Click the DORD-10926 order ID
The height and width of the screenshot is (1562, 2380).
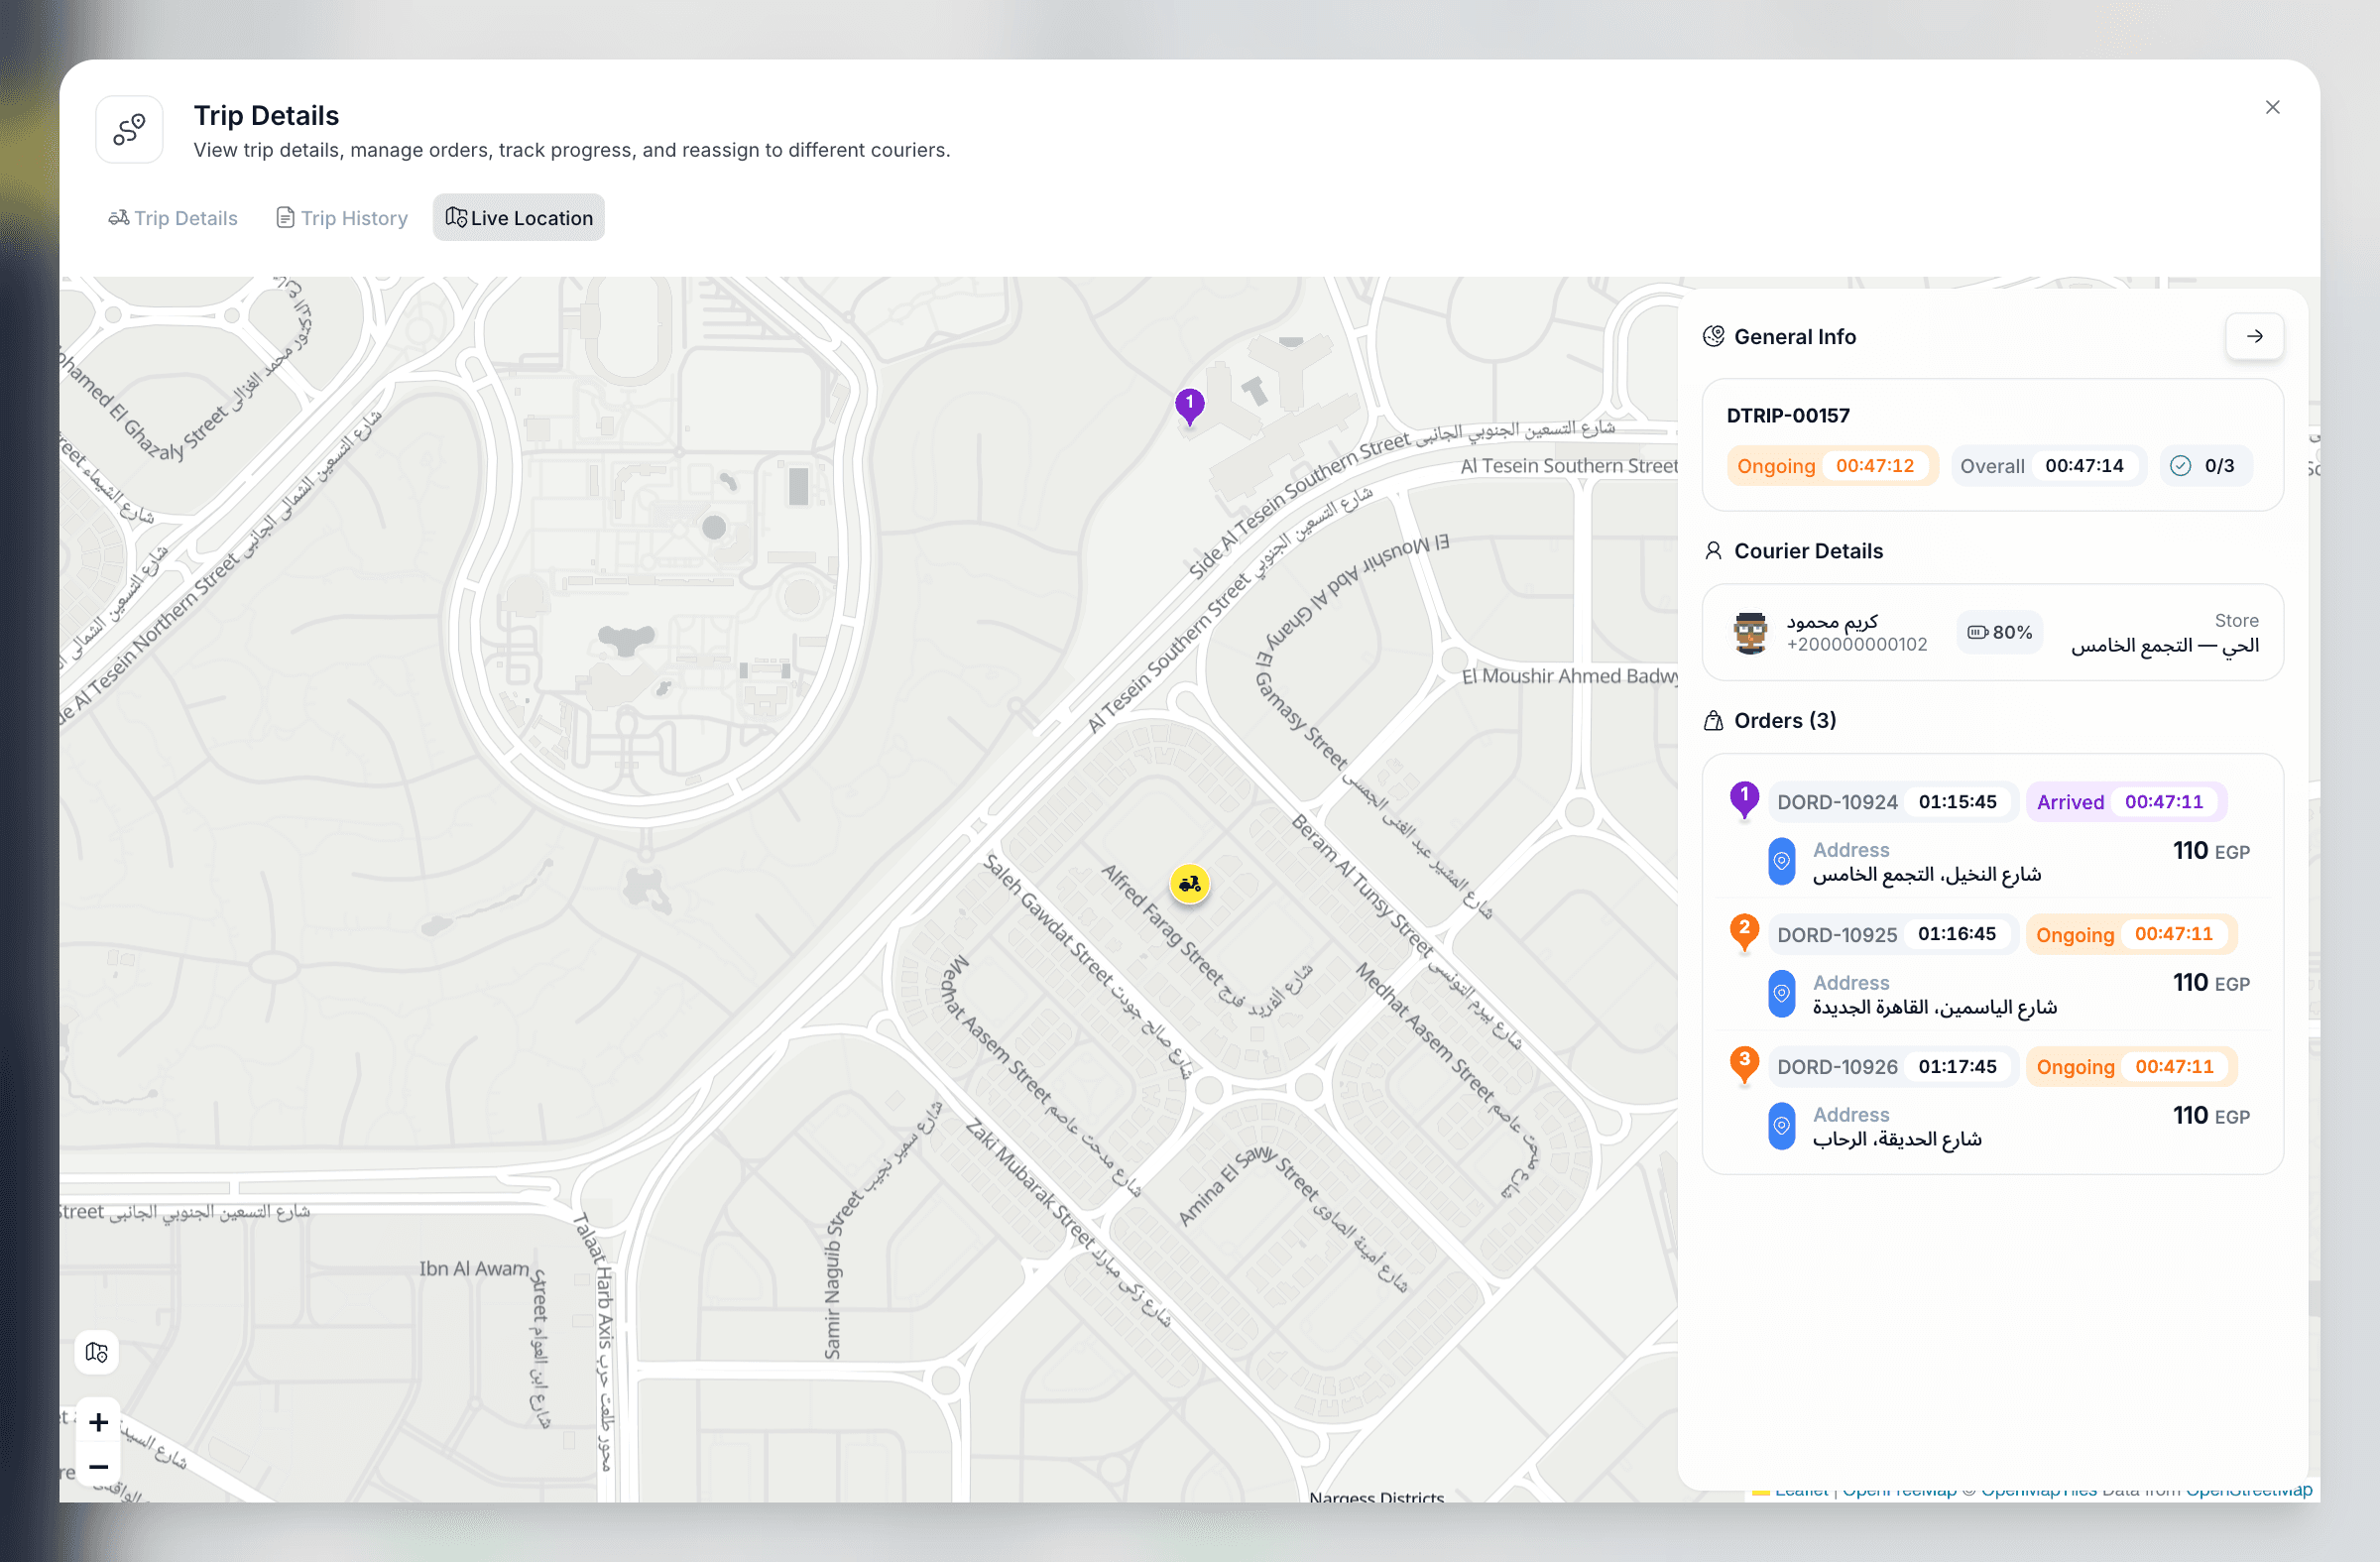point(1837,1067)
